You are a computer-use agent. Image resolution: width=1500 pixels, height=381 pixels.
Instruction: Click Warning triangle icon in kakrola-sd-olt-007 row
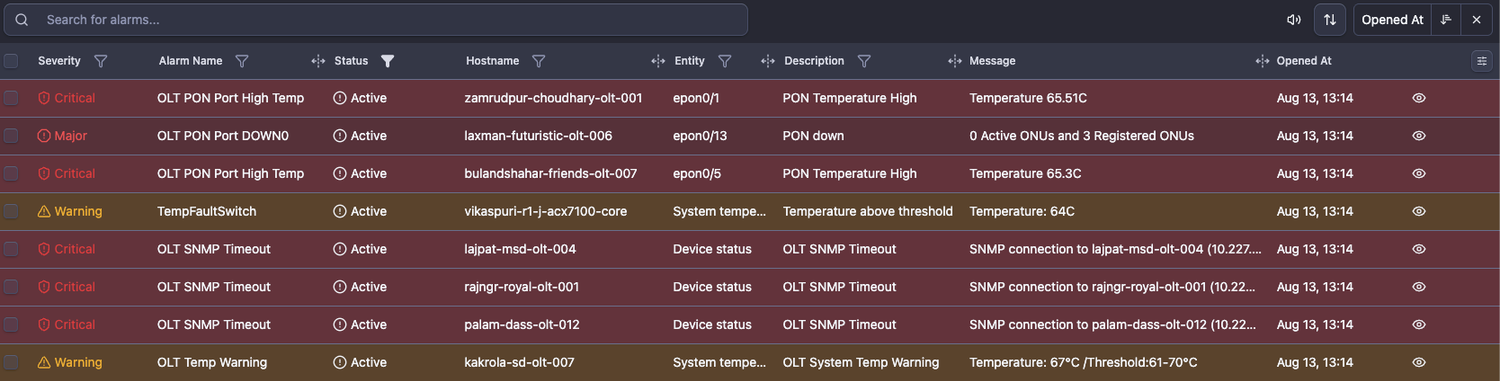tap(44, 363)
